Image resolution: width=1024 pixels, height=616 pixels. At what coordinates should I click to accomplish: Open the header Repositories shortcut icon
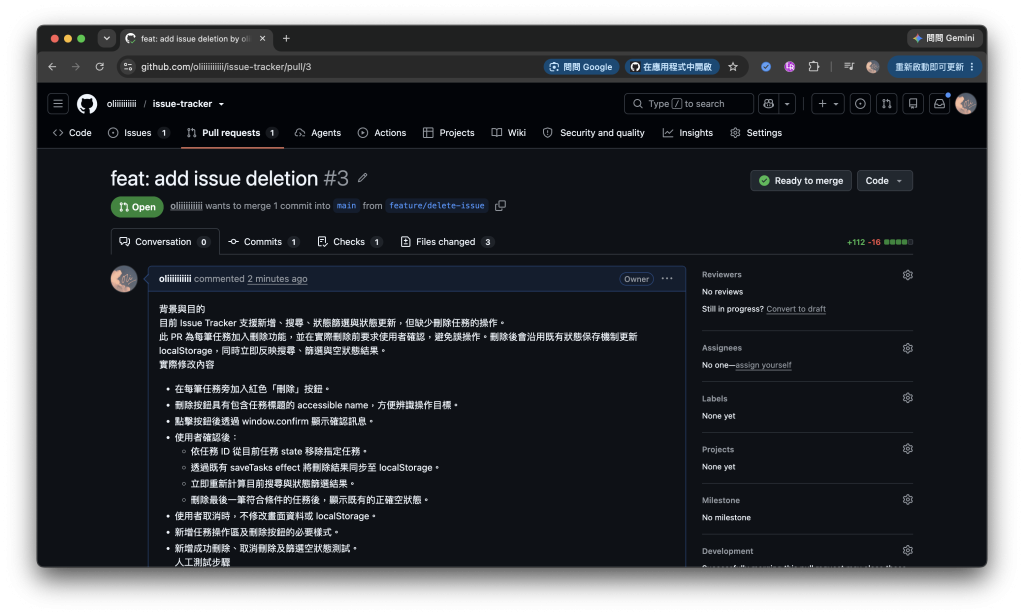(913, 104)
